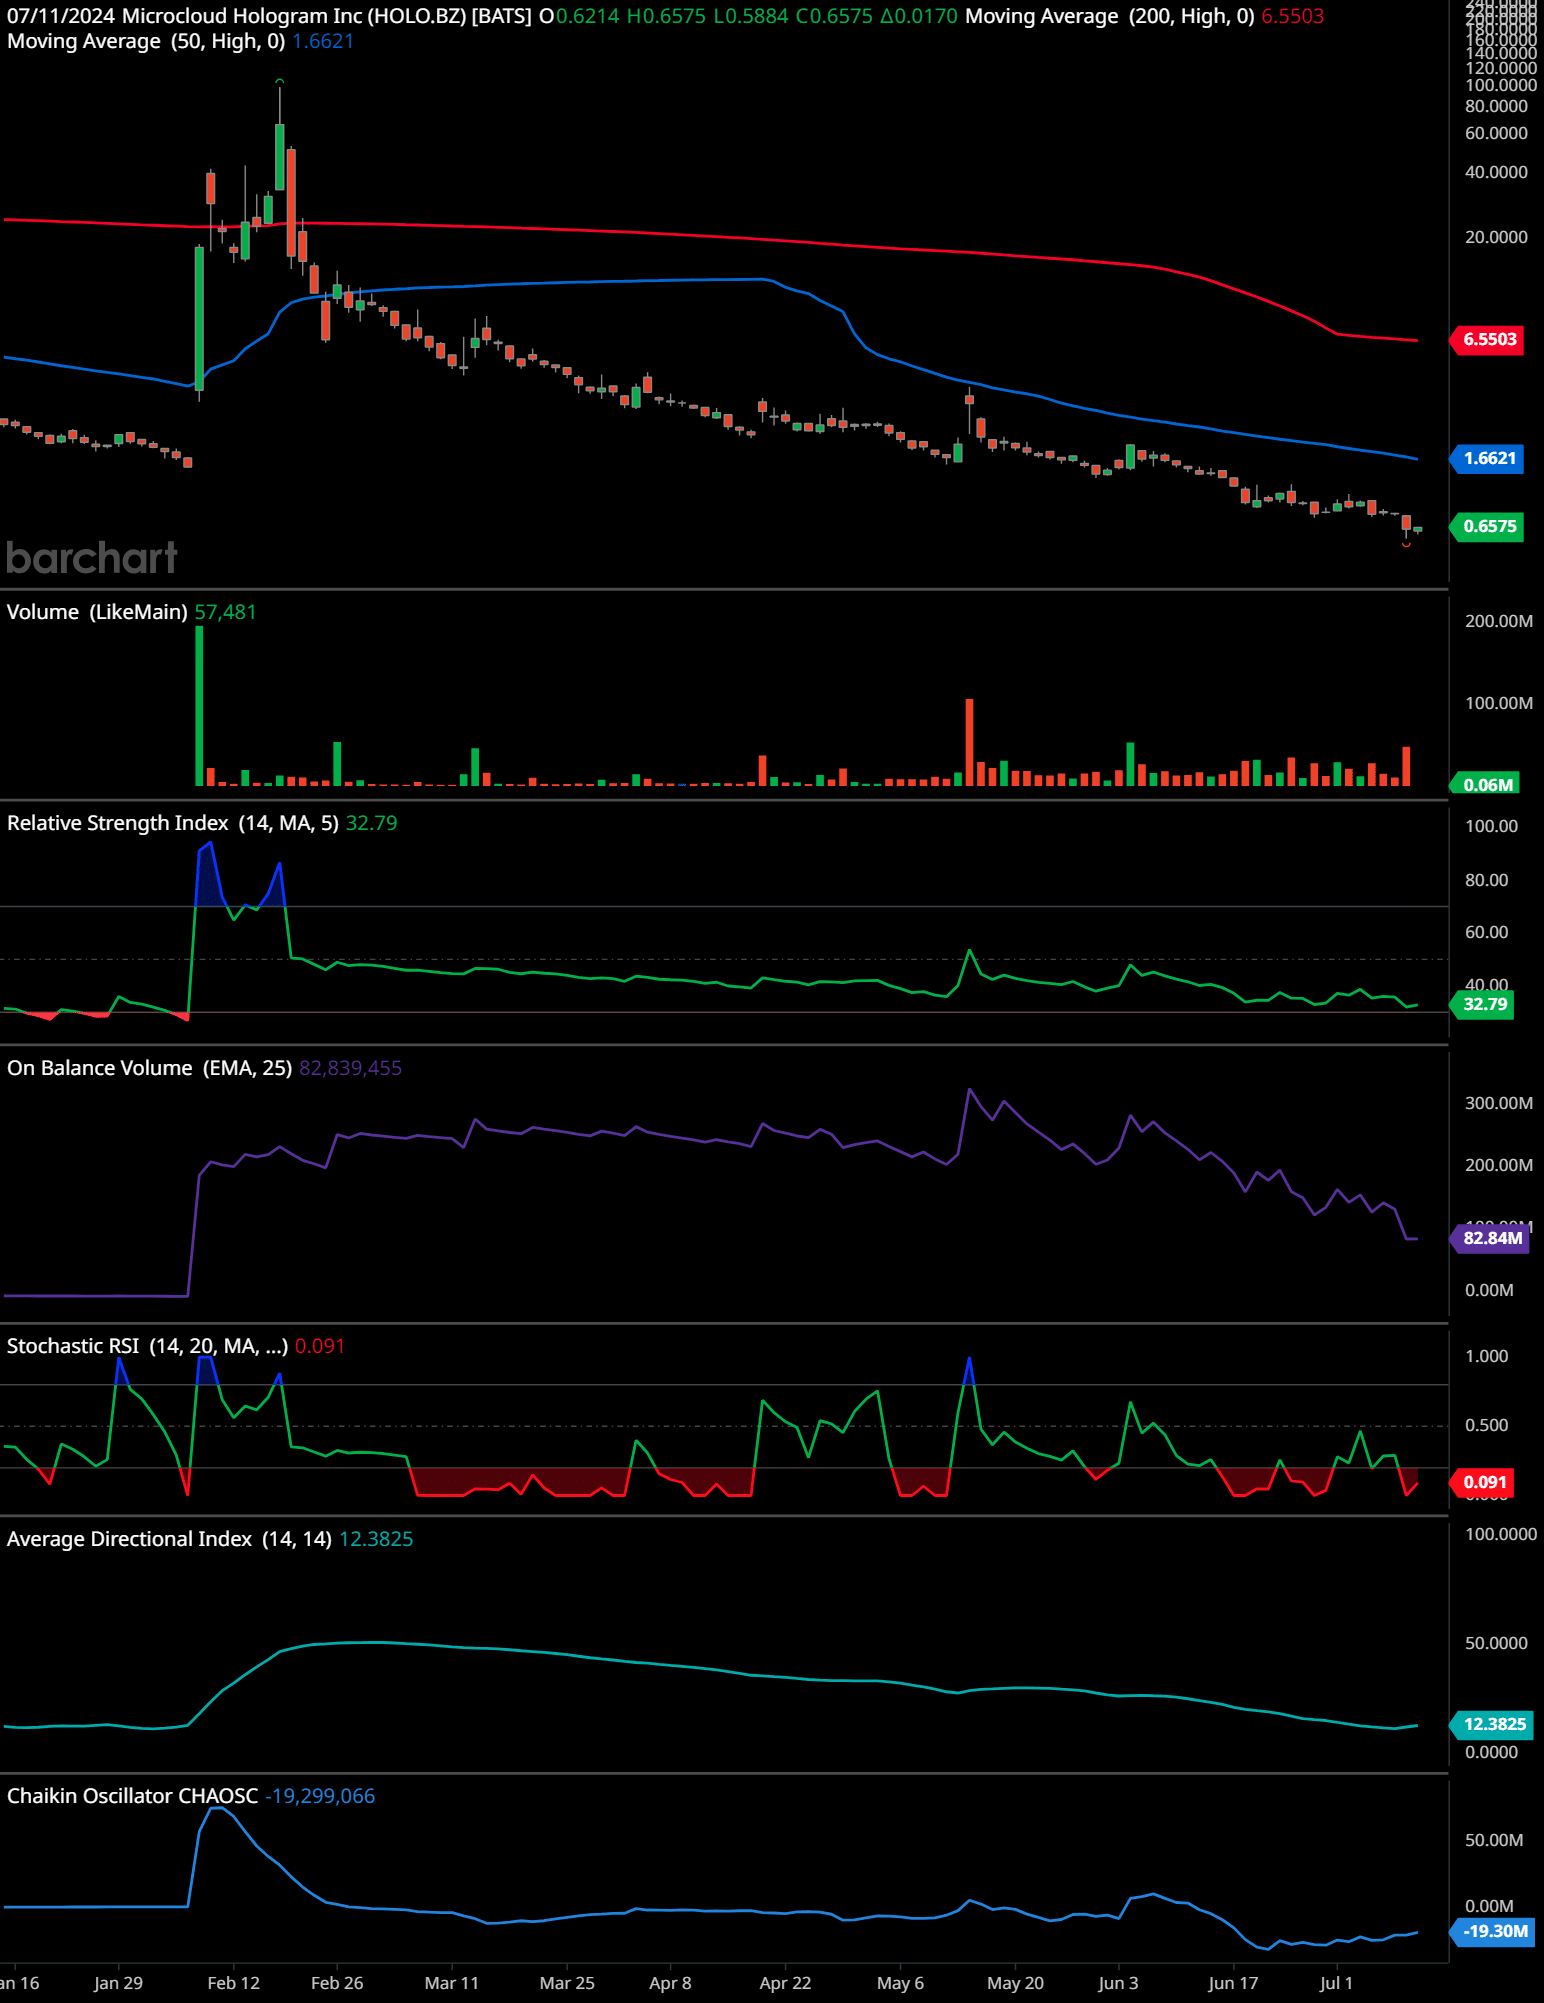Click the On Balance Volume (EMA, 25) label
Viewport: 1544px width, 2003px height.
149,1068
